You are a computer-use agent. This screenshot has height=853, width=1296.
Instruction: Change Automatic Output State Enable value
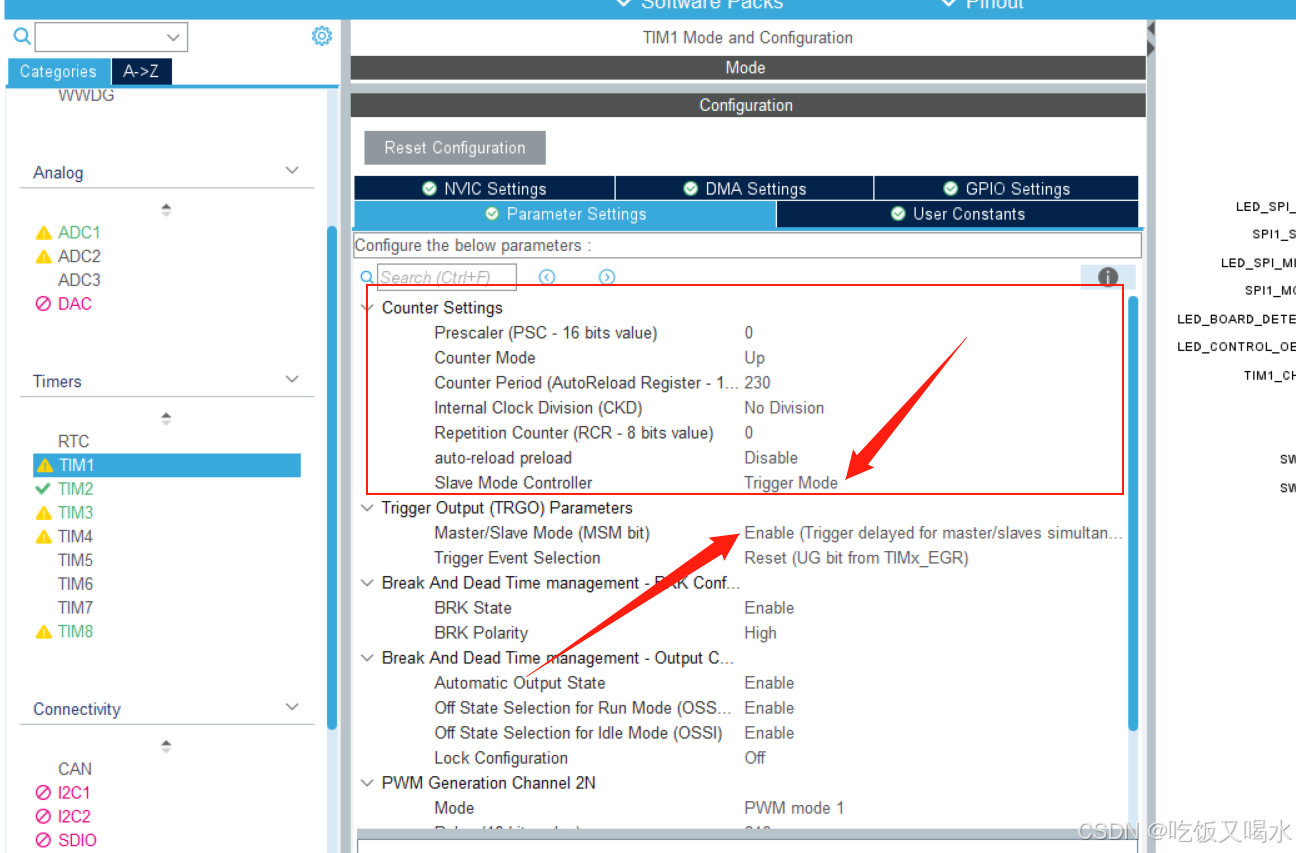tap(769, 683)
